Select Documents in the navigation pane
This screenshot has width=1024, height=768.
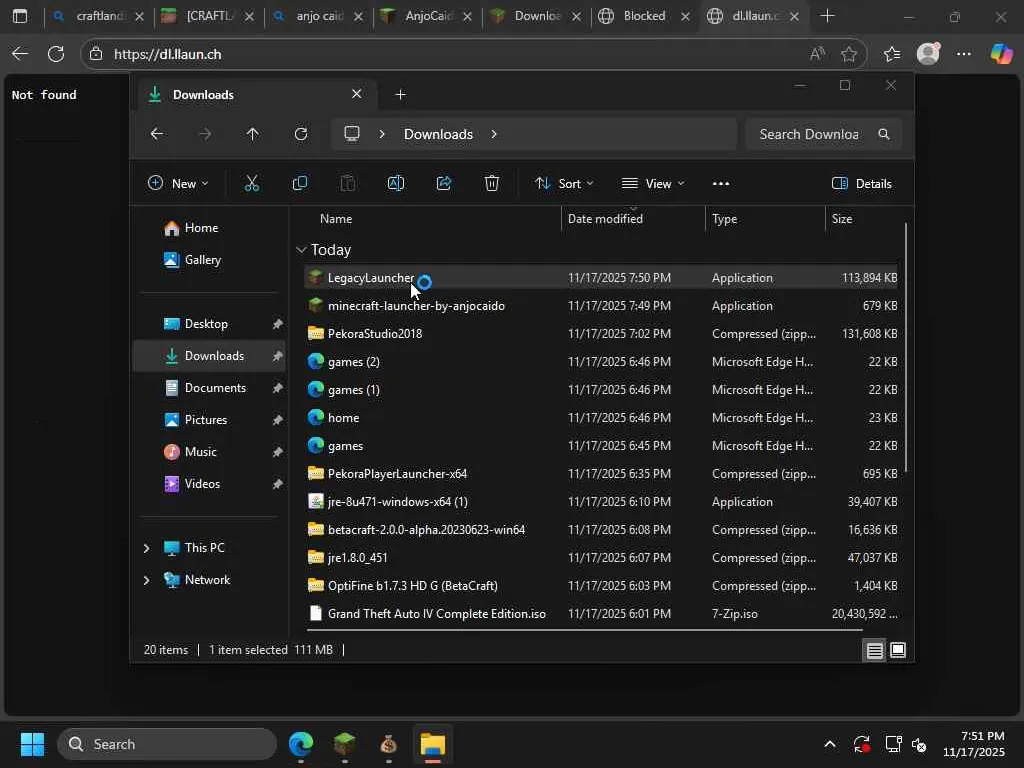214,388
